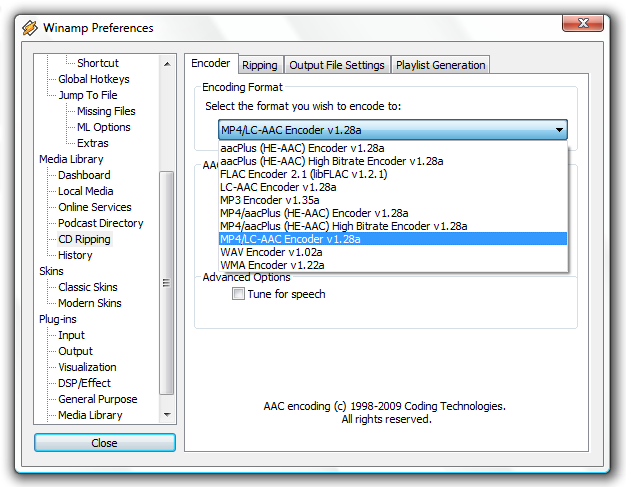Open Global Hotkeys preferences
Screen dimensions: 626x487
tap(94, 79)
